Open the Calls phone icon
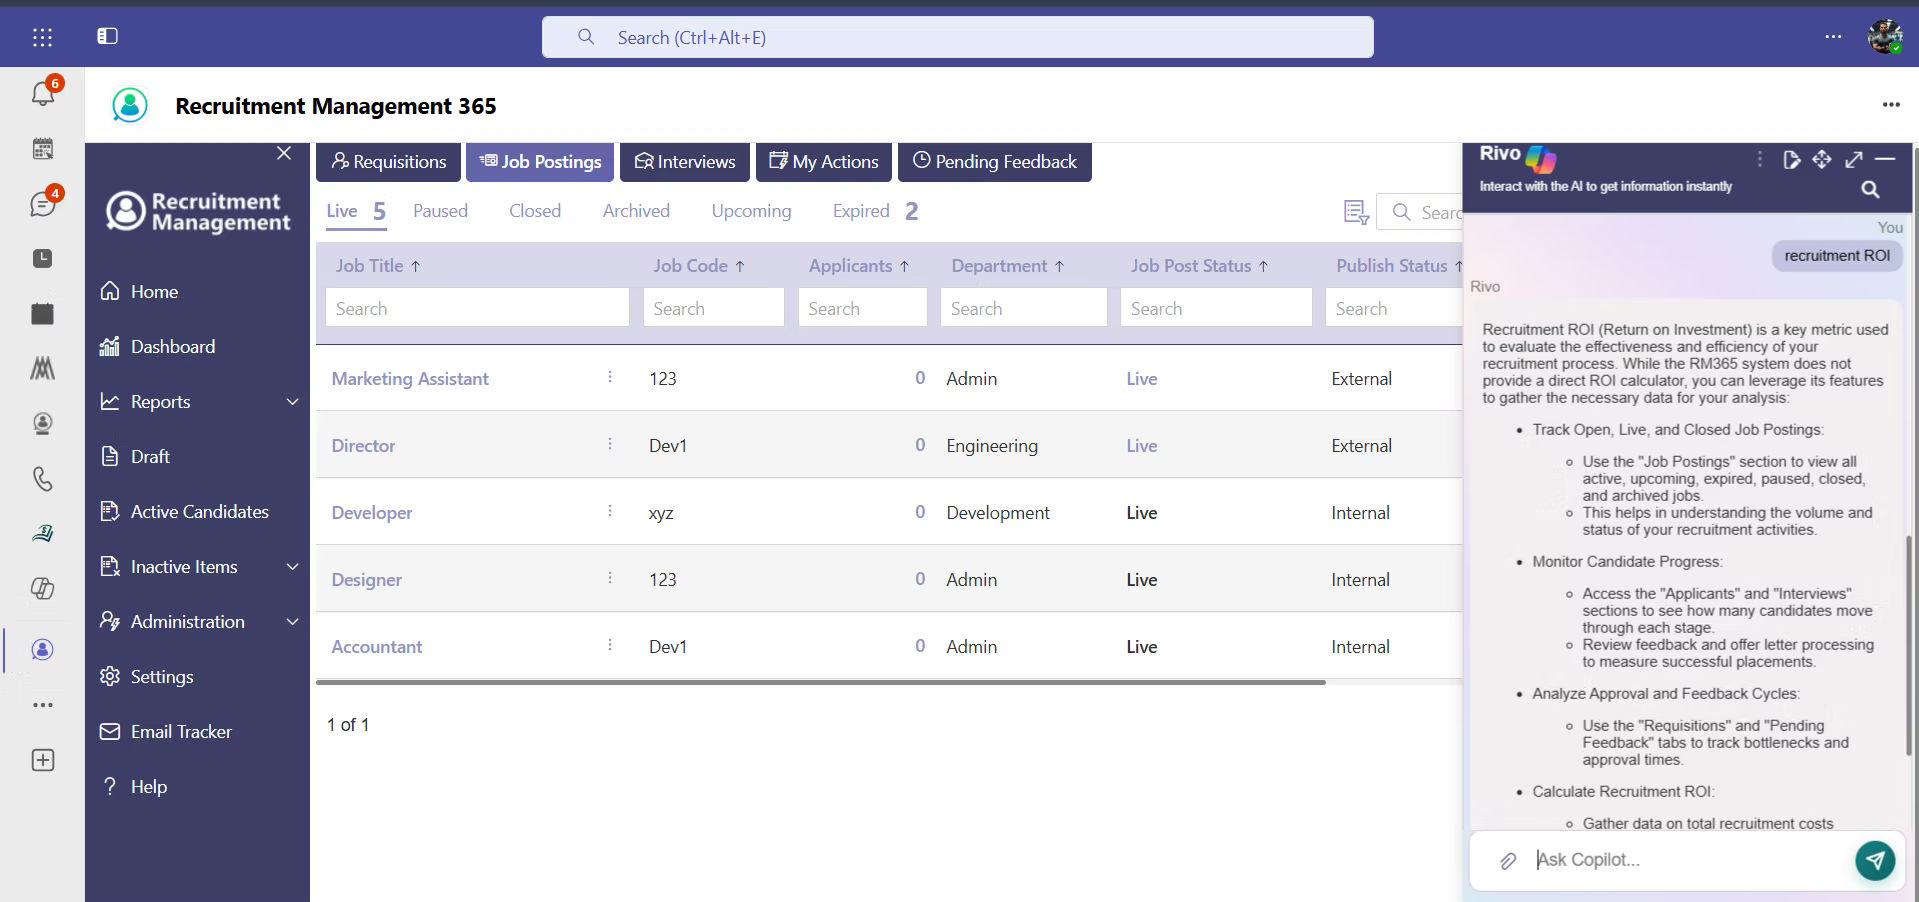Screen dimensions: 1919x902 (42, 479)
